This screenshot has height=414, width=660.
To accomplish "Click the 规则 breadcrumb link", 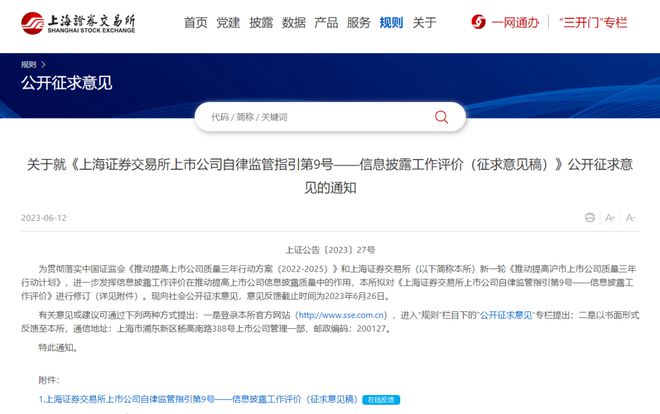I will pos(29,65).
